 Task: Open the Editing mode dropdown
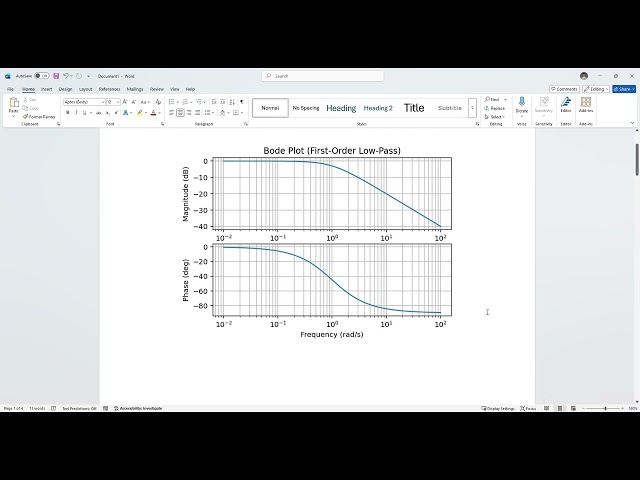(x=596, y=89)
